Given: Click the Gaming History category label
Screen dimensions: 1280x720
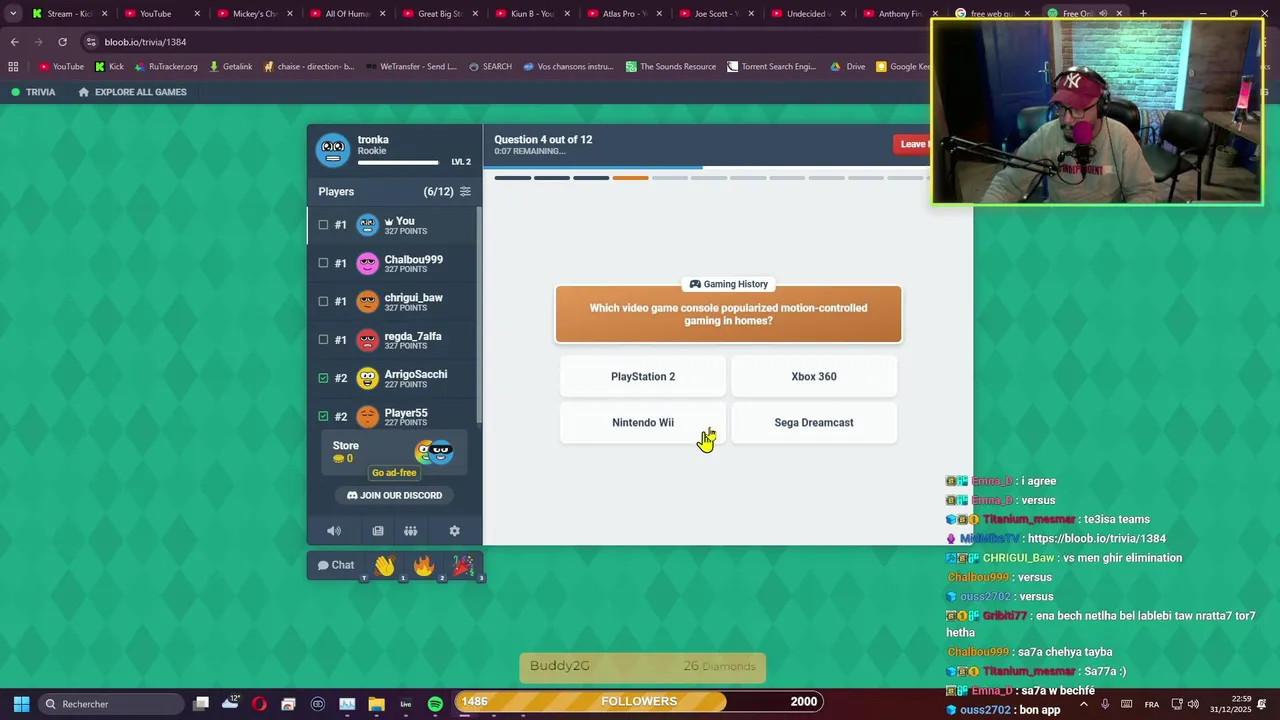Looking at the screenshot, I should (x=728, y=284).
